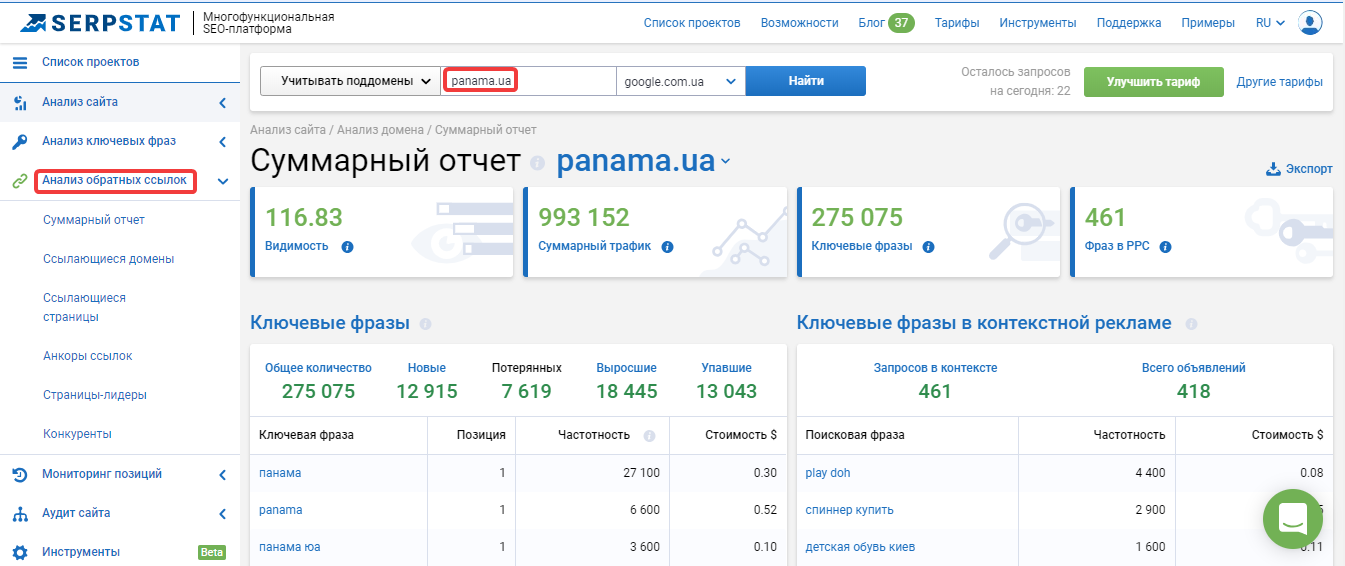Click the Blog badge showing 37
Image resolution: width=1345 pixels, height=566 pixels.
click(x=901, y=22)
